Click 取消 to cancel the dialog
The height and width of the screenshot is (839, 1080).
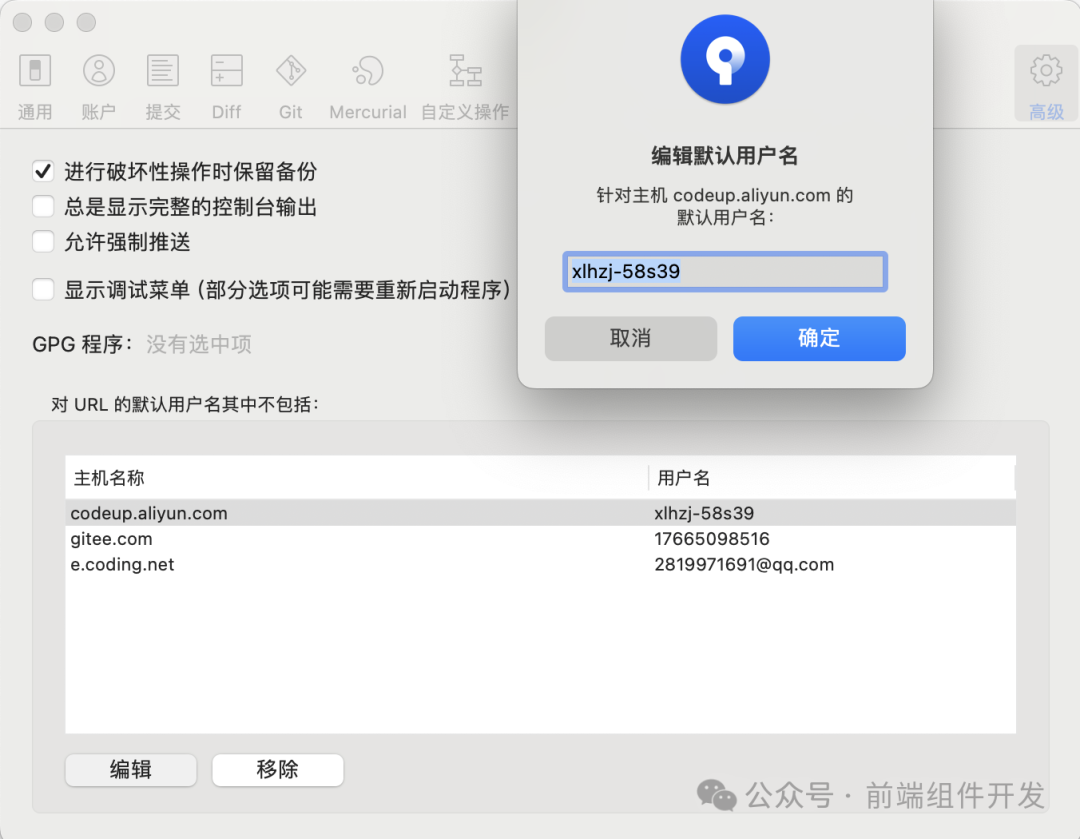(630, 338)
